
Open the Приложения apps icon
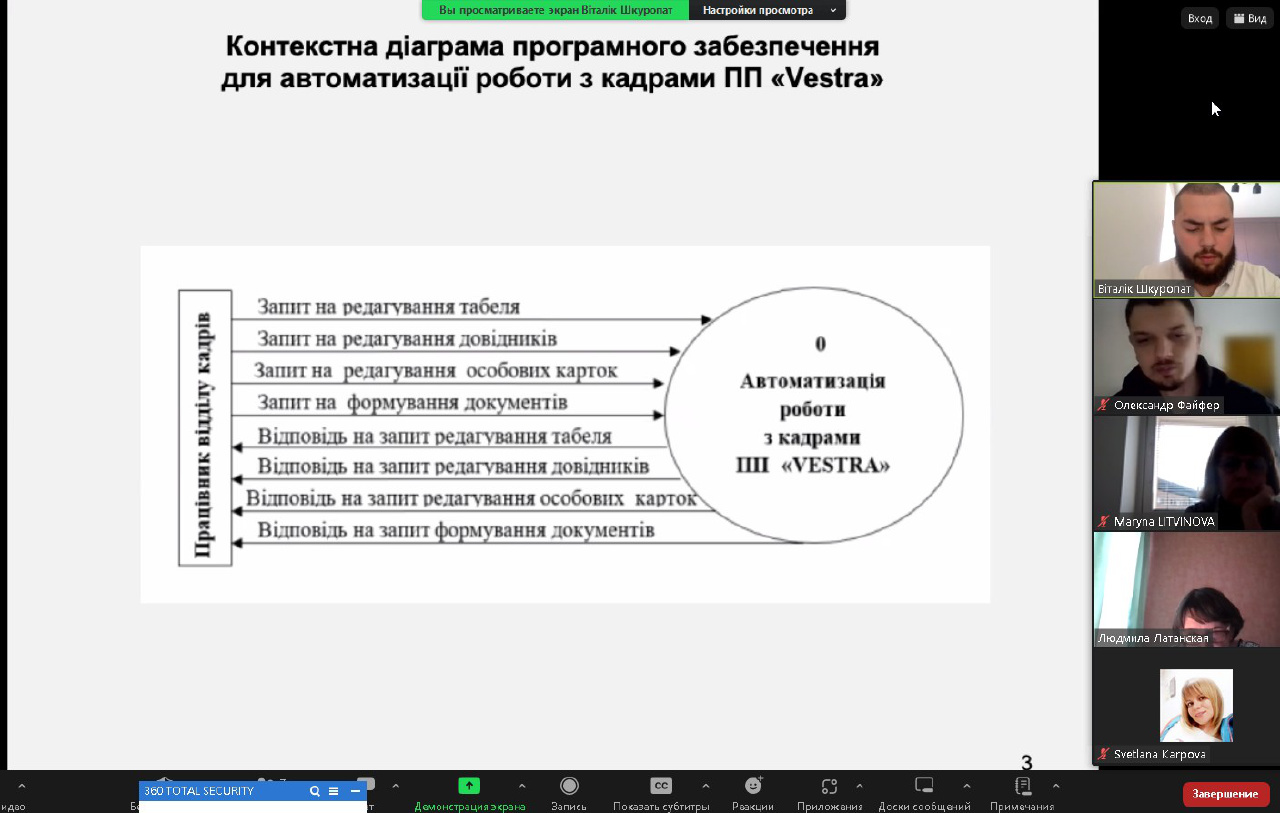[x=829, y=786]
